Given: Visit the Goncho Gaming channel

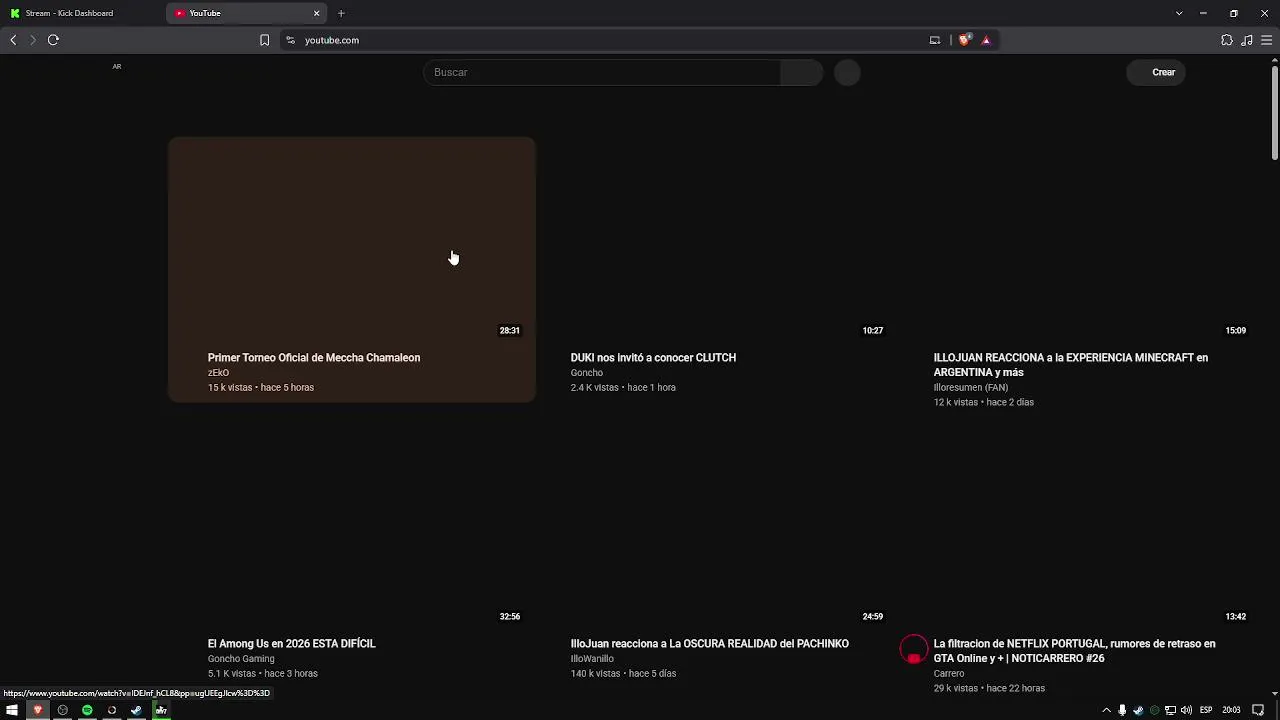Looking at the screenshot, I should coord(241,659).
